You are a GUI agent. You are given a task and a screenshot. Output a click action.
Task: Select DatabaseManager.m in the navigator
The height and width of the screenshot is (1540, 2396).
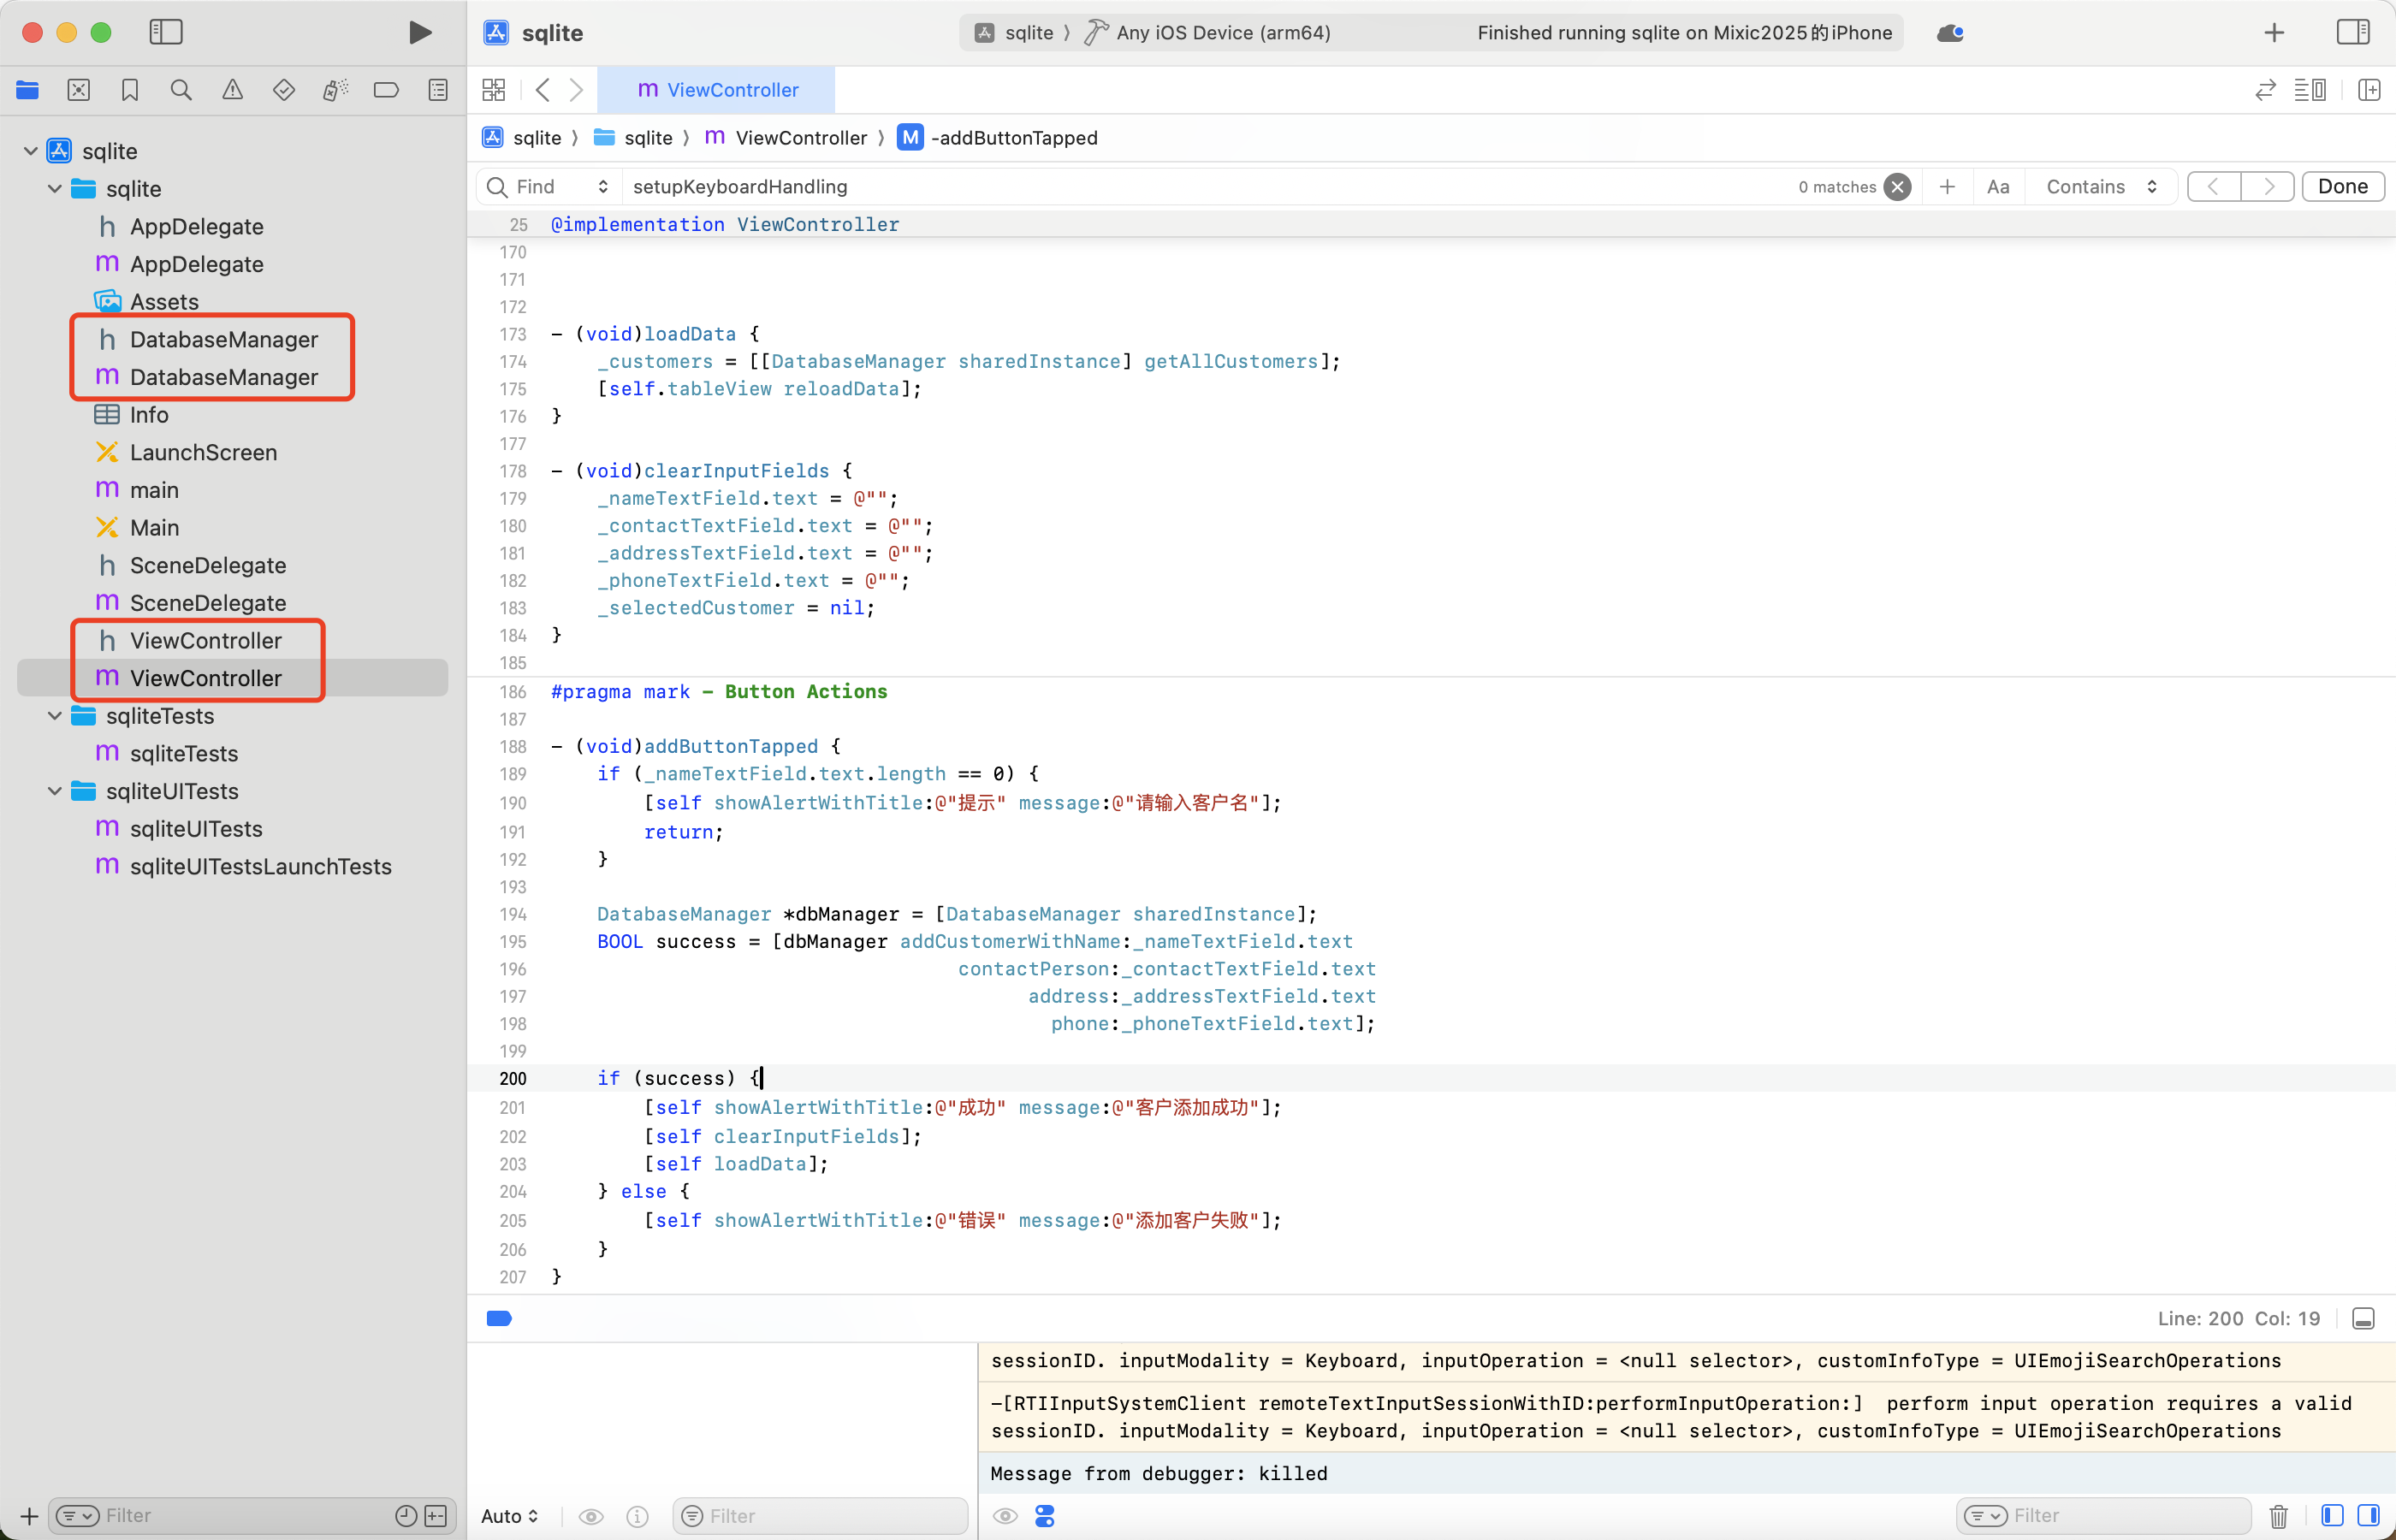(224, 377)
